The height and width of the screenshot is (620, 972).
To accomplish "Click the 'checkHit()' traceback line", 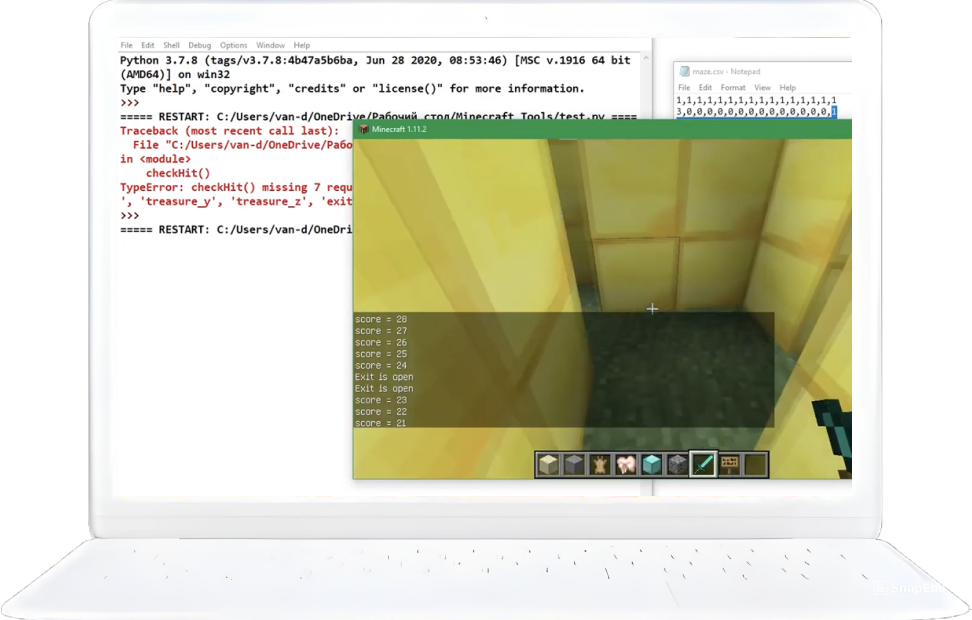I will (178, 173).
